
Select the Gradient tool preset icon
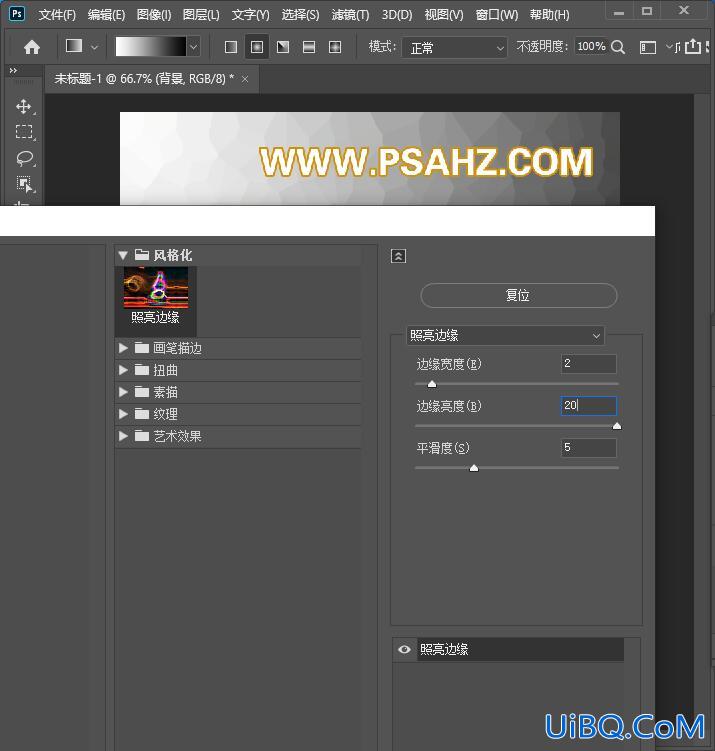(x=74, y=46)
